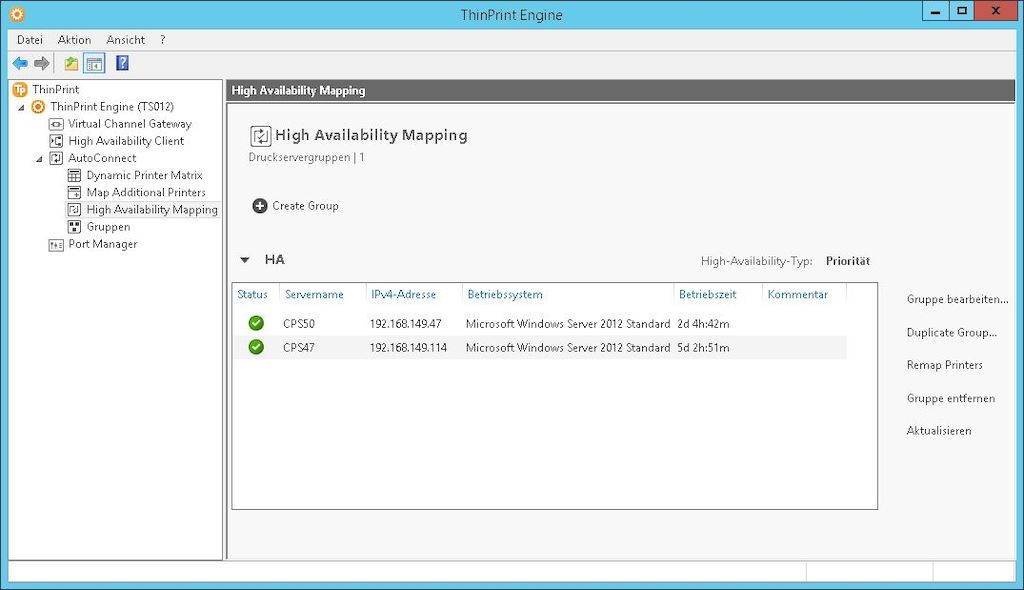This screenshot has height=590, width=1024.
Task: Open the Ansicht menu
Action: tap(125, 40)
